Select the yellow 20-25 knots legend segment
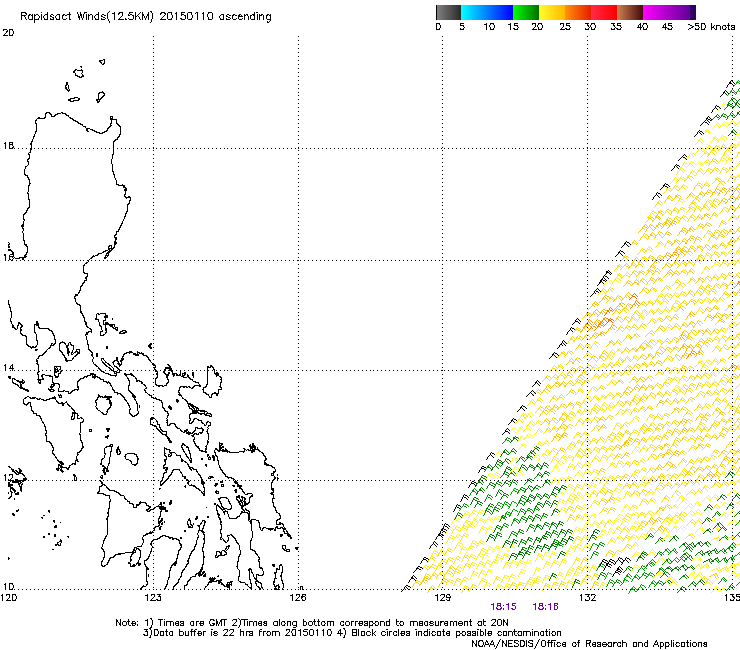The height and width of the screenshot is (650, 740). tap(552, 12)
